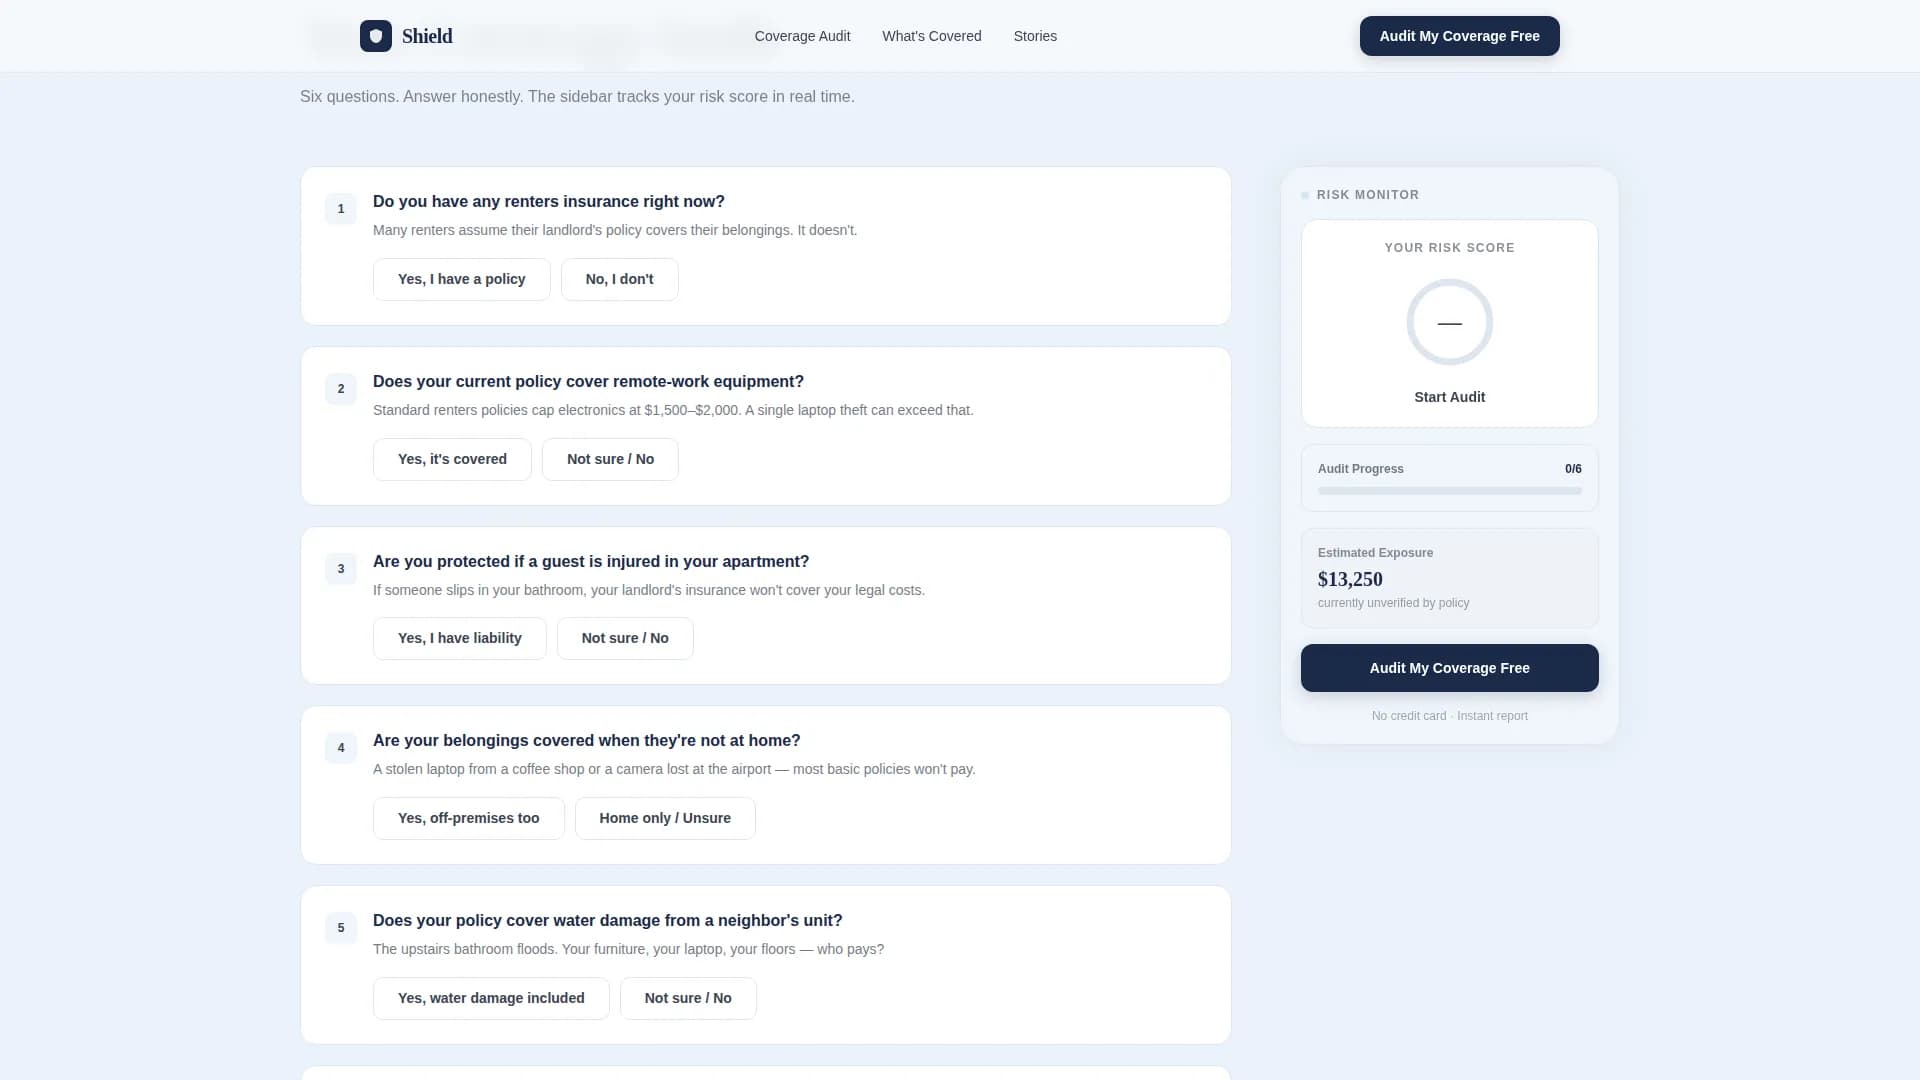The image size is (1920, 1080).
Task: Click question number 3 badge
Action: pyautogui.click(x=341, y=569)
